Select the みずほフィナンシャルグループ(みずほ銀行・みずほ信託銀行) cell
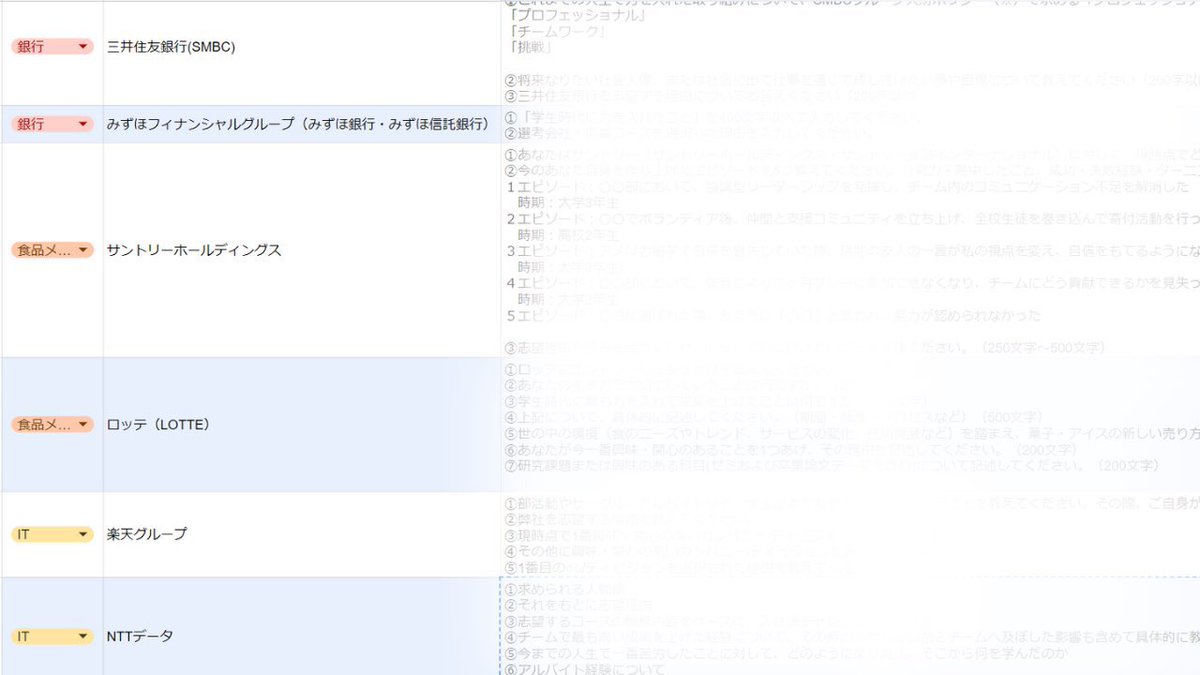The width and height of the screenshot is (1200, 675). click(302, 124)
